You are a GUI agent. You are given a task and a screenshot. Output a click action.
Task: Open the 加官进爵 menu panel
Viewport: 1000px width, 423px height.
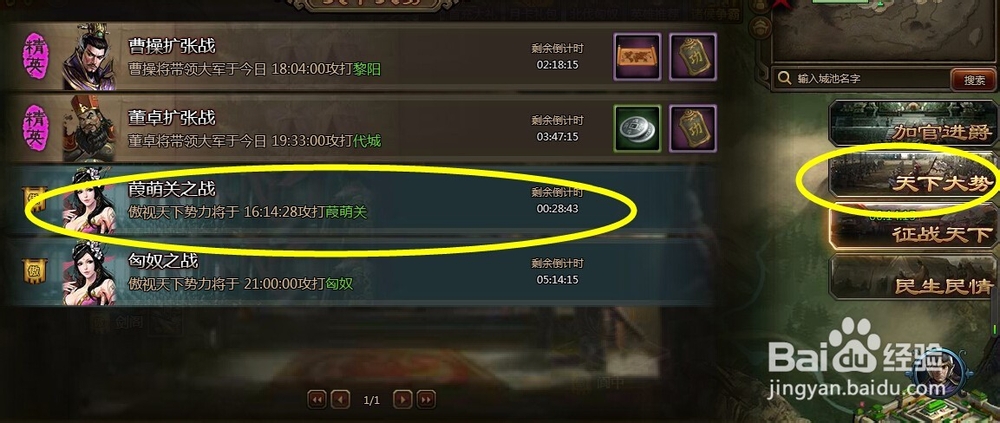[913, 122]
